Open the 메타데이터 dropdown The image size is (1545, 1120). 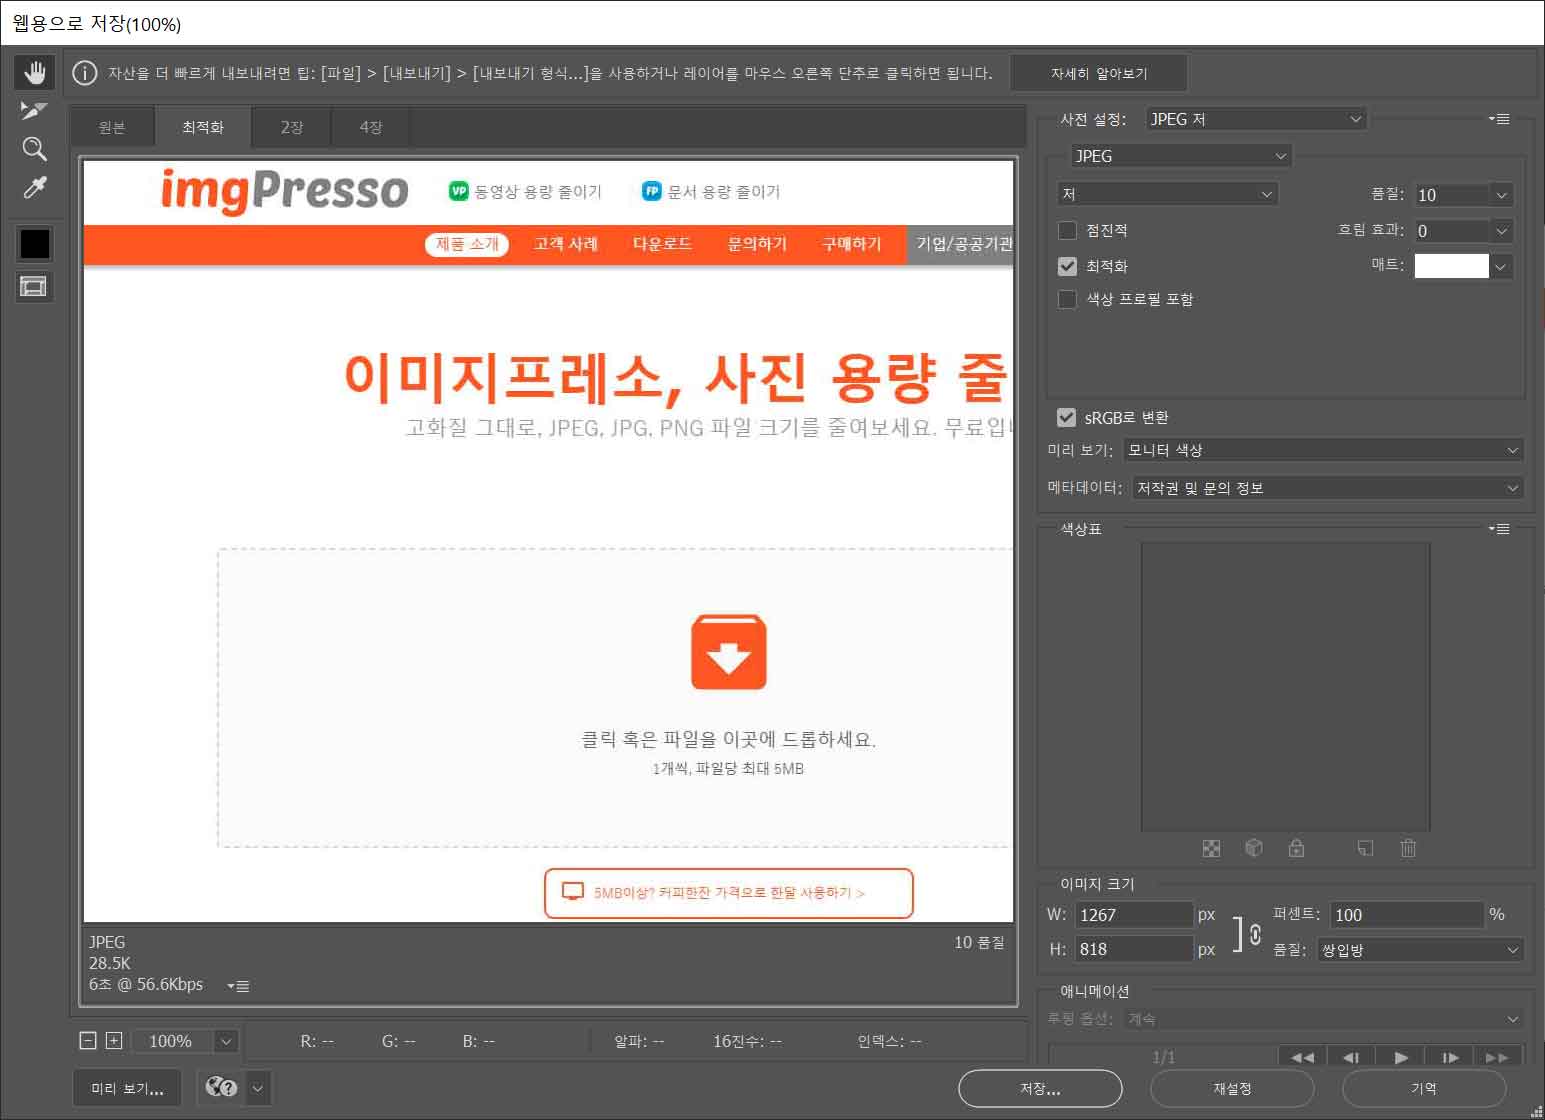tap(1327, 487)
